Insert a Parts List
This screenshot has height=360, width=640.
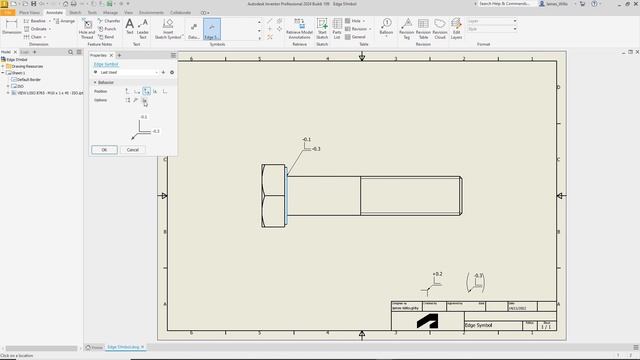pos(337,29)
